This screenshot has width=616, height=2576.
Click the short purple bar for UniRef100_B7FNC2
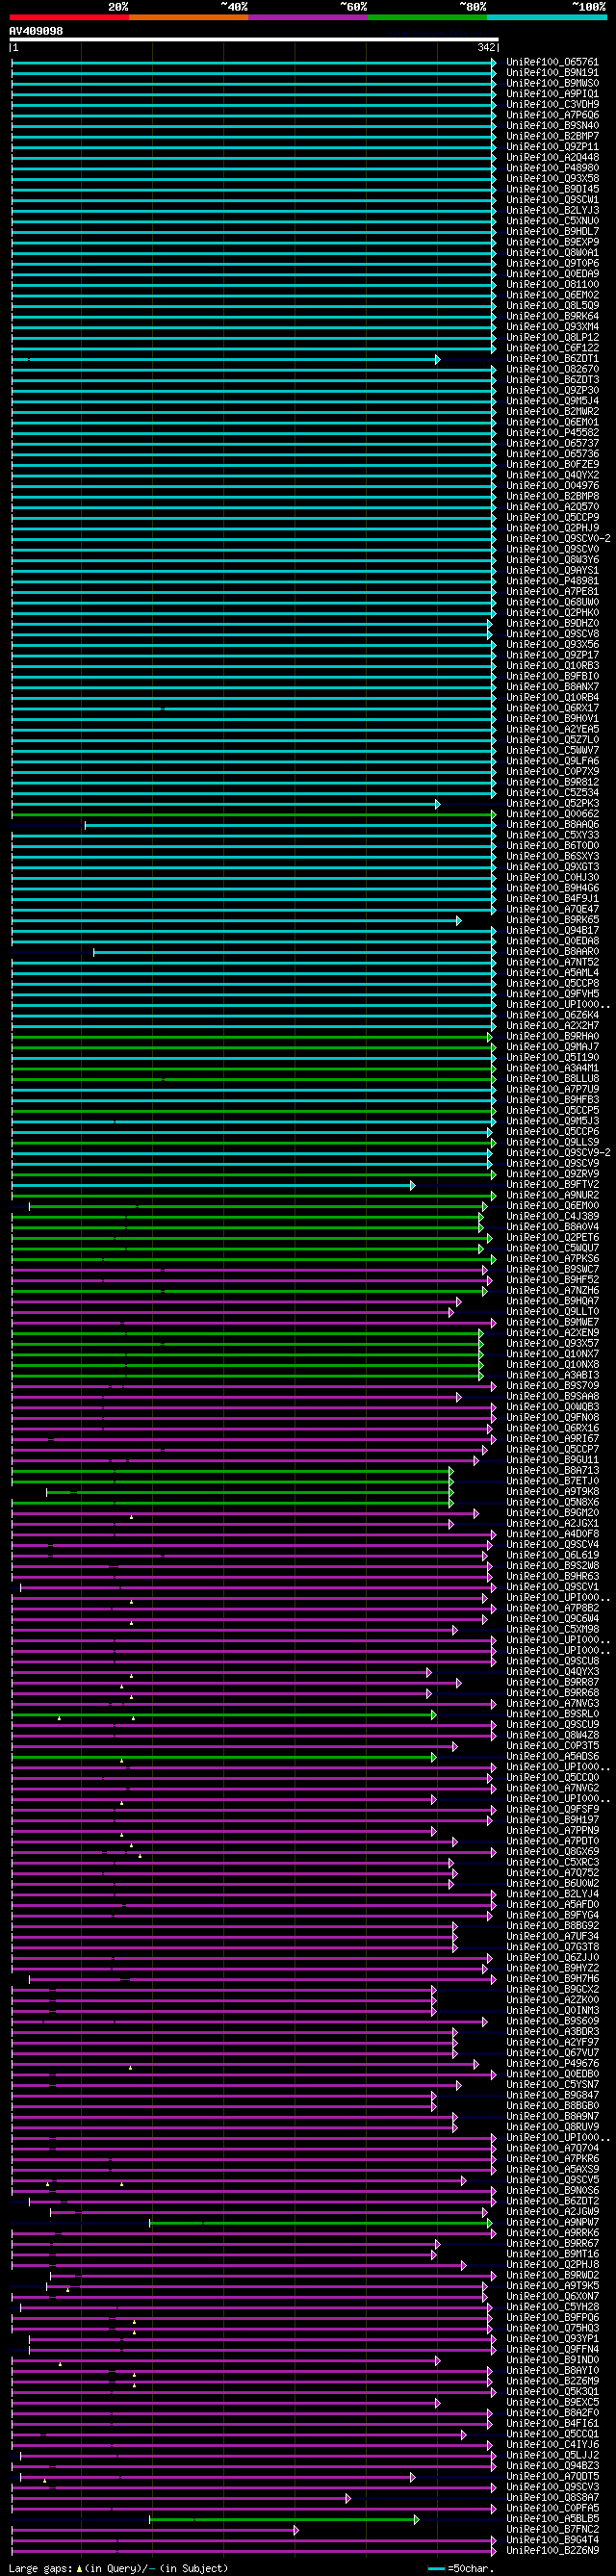tap(154, 2531)
